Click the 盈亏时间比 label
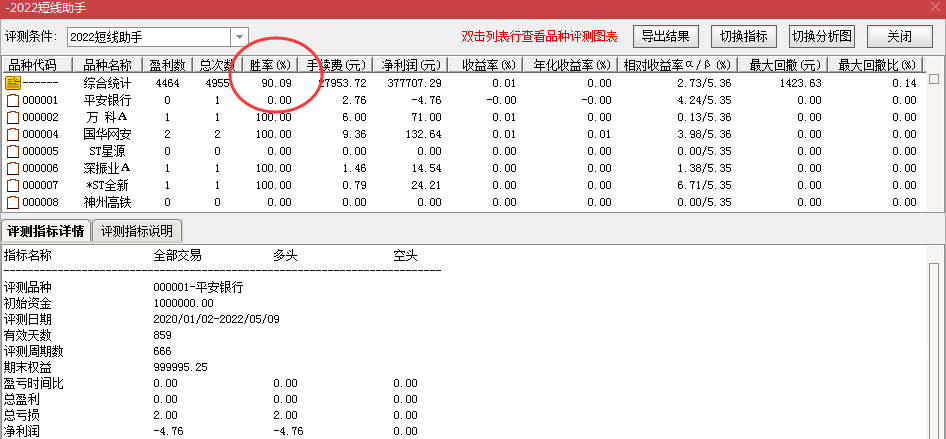The image size is (946, 439). click(33, 383)
